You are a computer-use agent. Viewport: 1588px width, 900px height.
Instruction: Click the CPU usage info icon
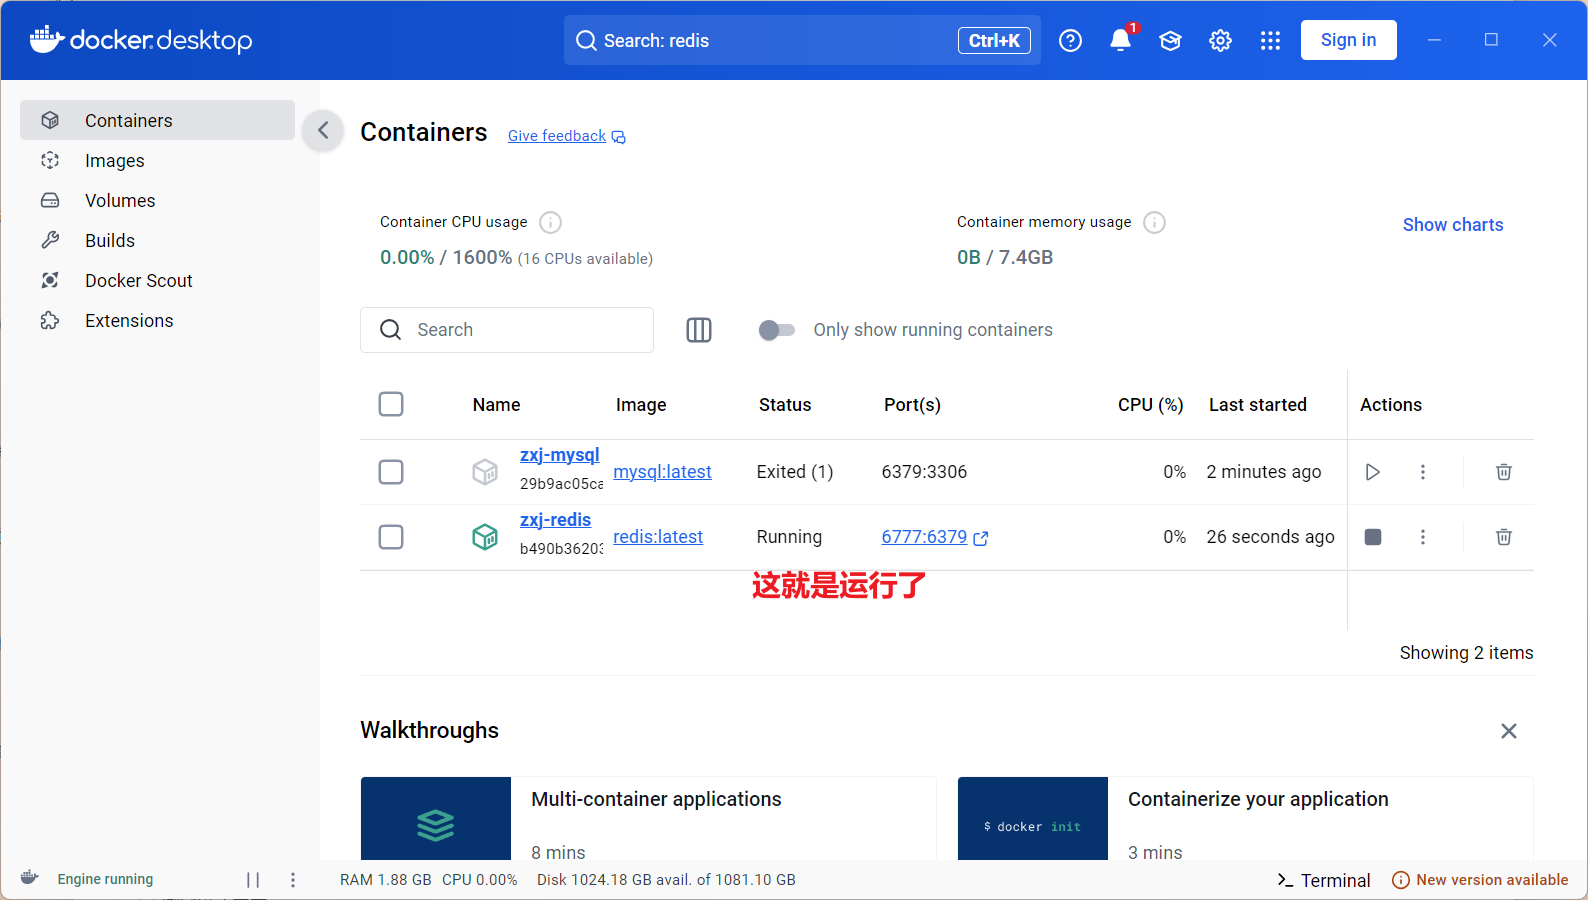[550, 222]
